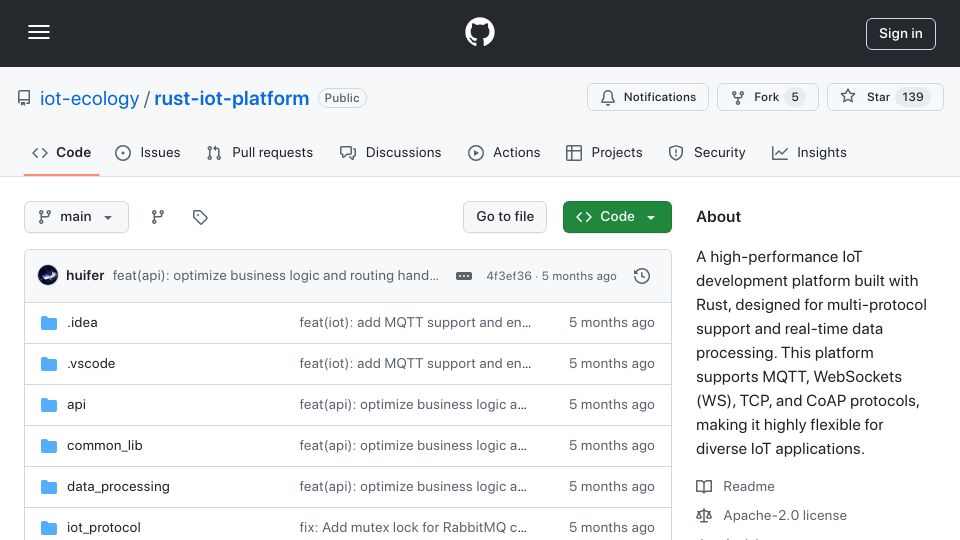Click the .idea row's '5 months ago' timestamp
The width and height of the screenshot is (960, 540).
612,323
